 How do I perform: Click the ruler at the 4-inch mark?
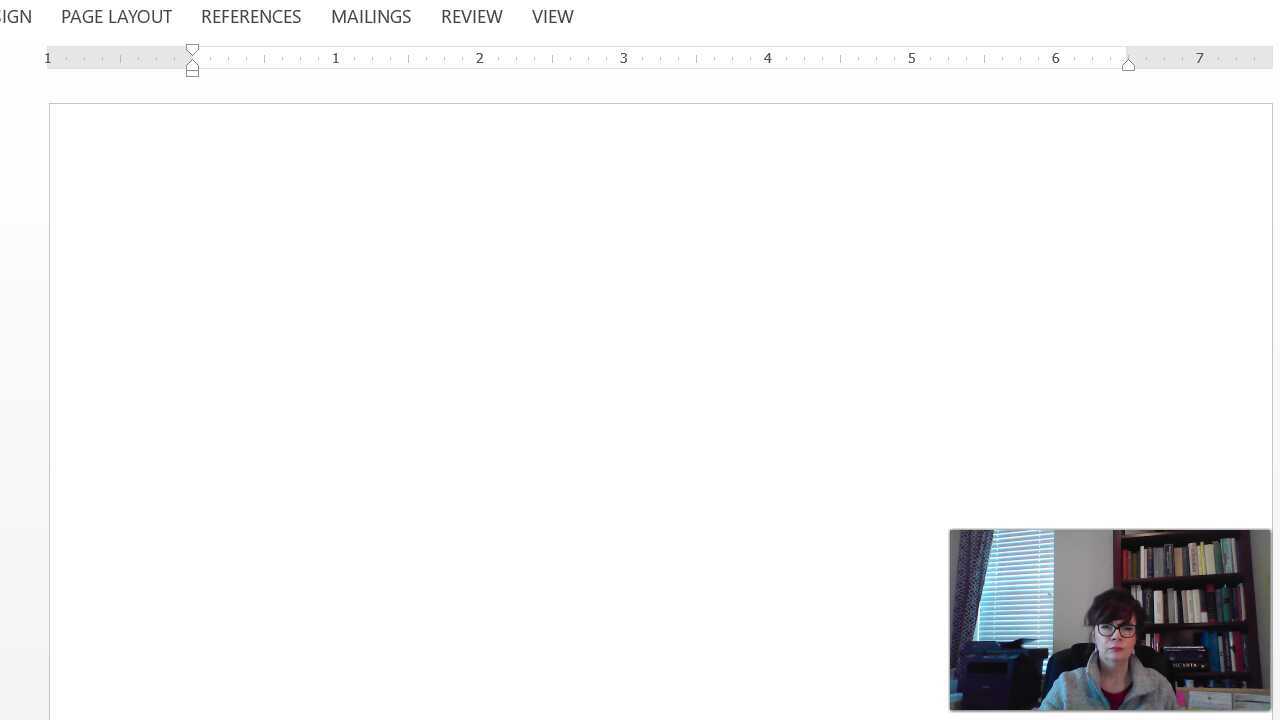[767, 57]
